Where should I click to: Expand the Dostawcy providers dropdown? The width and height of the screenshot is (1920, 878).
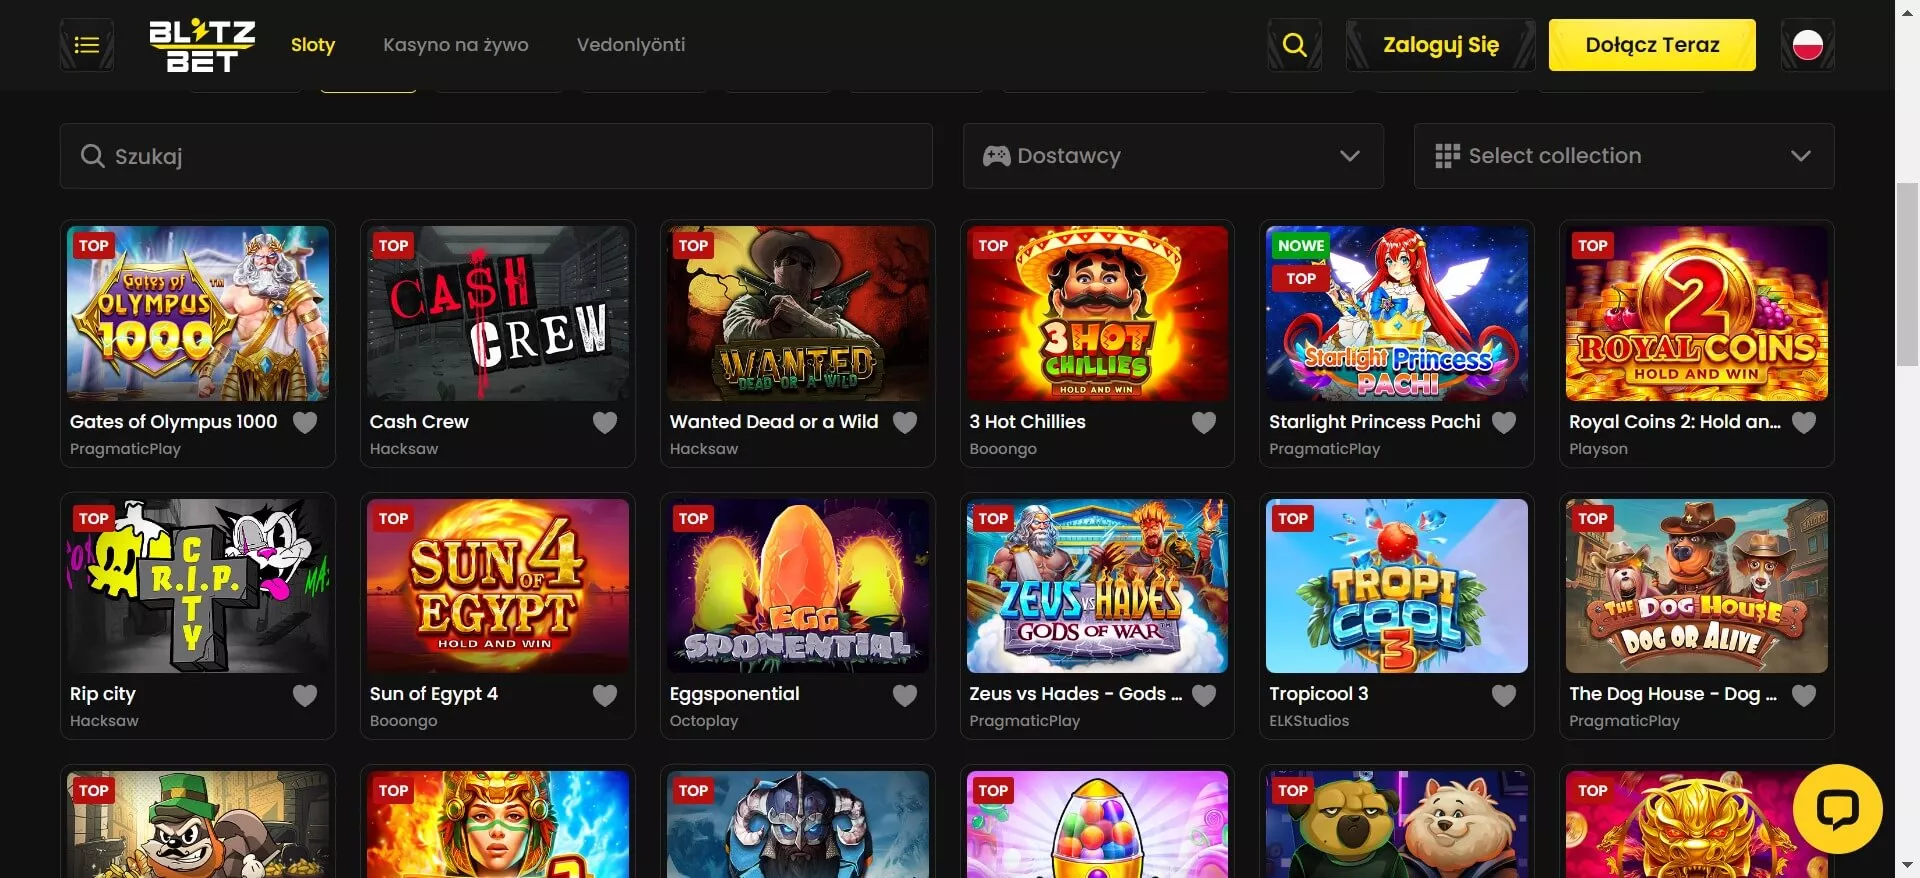[1172, 156]
